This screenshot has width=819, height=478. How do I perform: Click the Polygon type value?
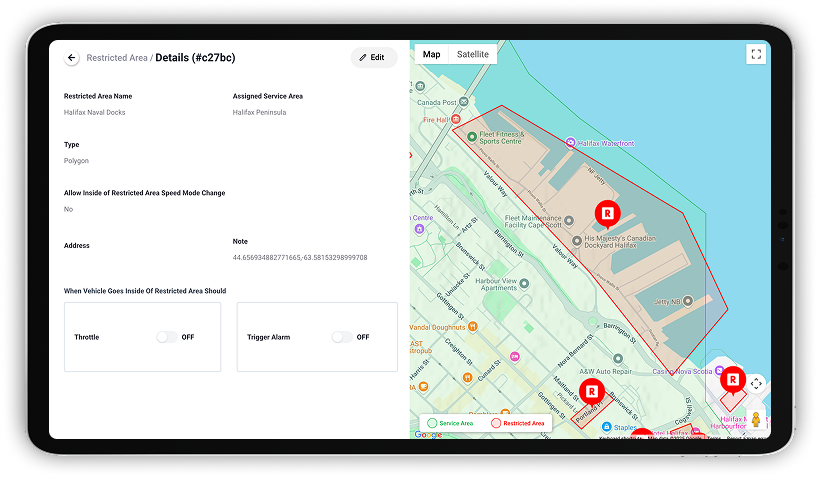[x=76, y=161]
